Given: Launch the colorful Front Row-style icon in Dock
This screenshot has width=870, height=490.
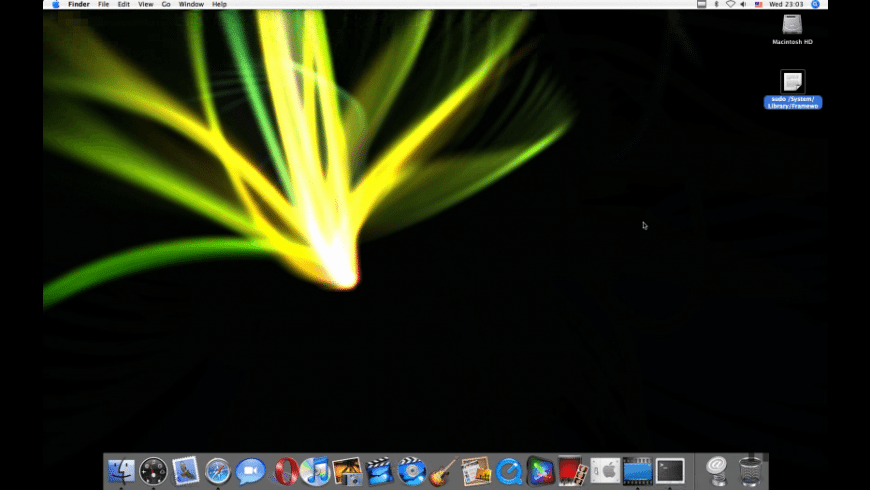Looking at the screenshot, I should 540,471.
